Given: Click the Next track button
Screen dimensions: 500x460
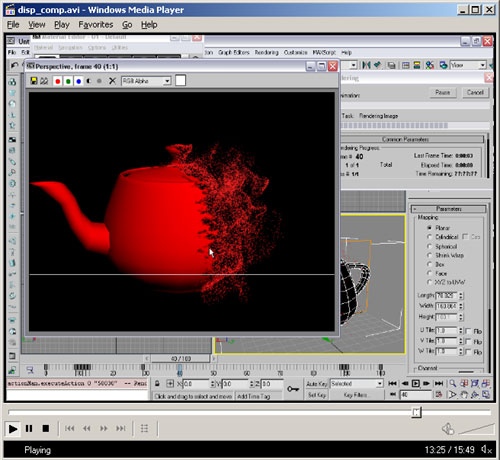Looking at the screenshot, I should (x=121, y=429).
